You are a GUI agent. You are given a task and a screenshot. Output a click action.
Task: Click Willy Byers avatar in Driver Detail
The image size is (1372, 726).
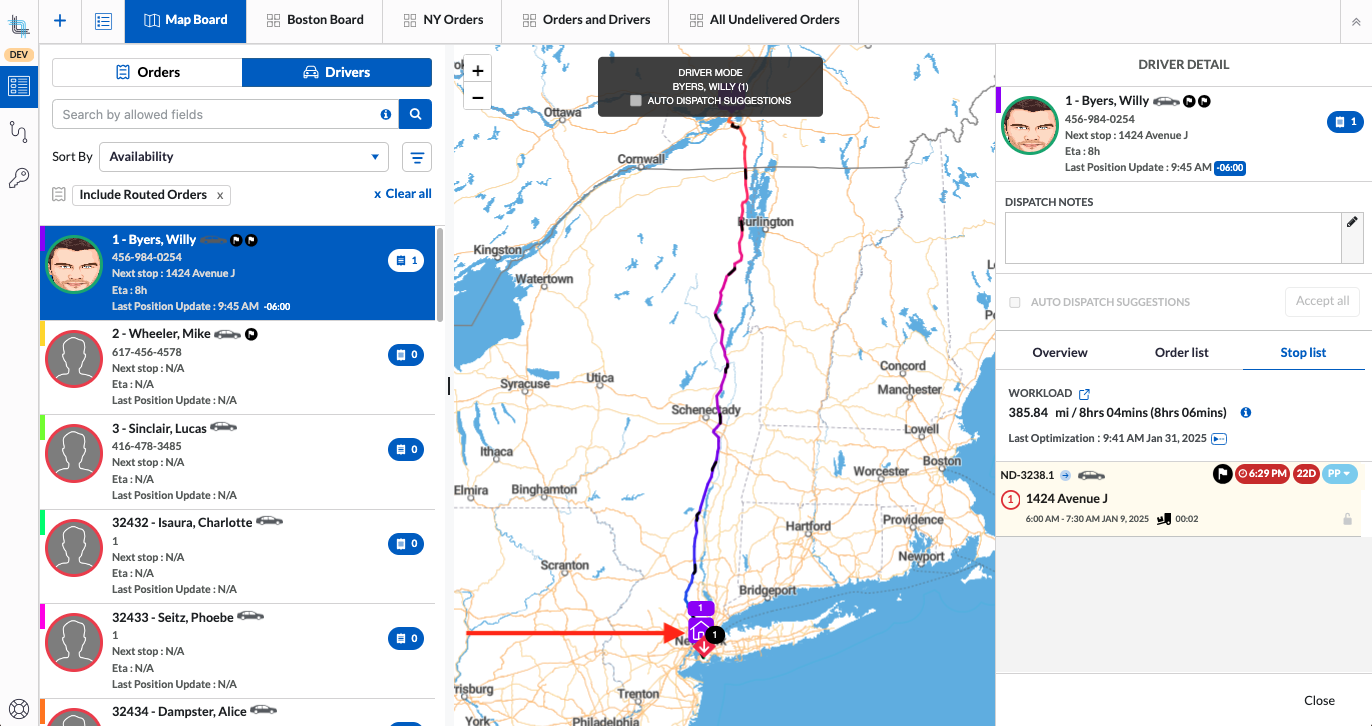1030,125
